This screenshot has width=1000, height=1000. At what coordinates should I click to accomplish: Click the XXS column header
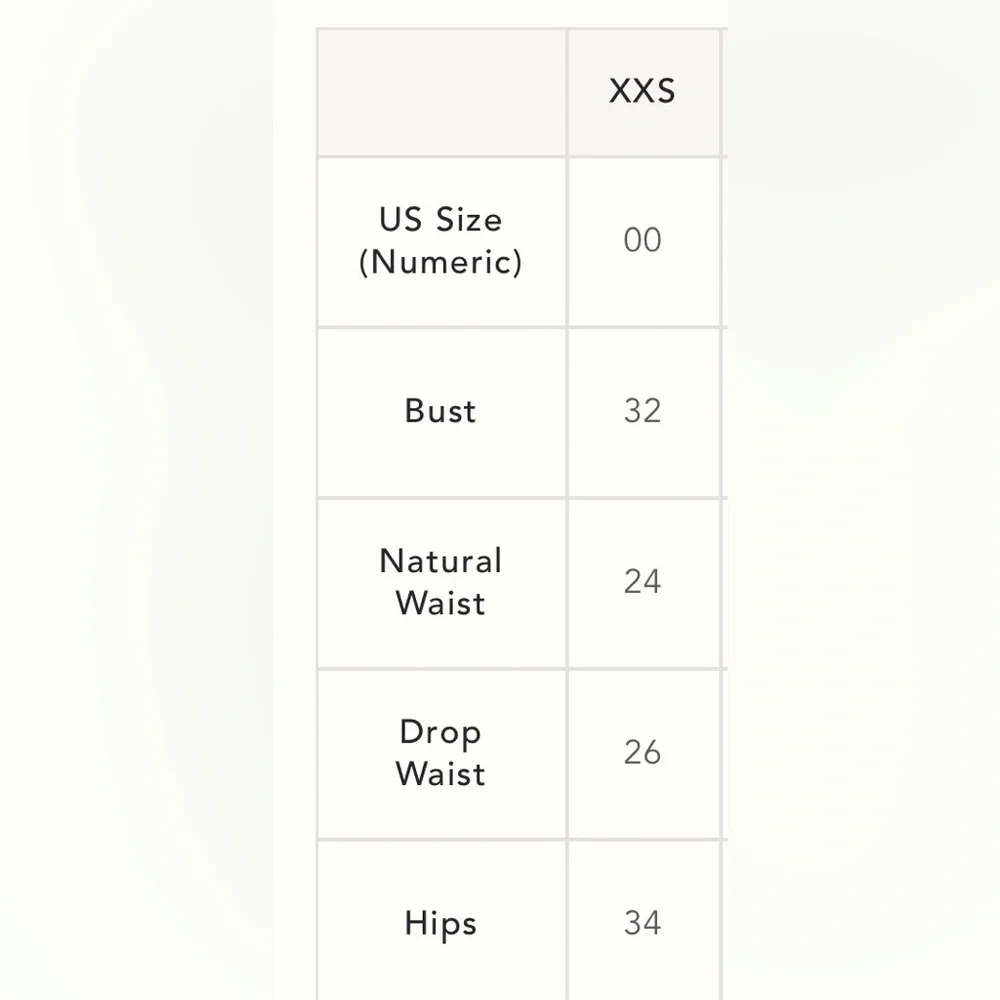(x=642, y=92)
